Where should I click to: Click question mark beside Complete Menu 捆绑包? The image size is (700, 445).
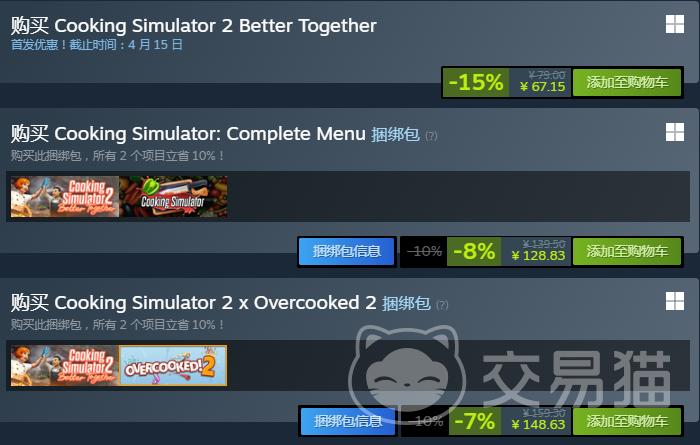(x=431, y=136)
